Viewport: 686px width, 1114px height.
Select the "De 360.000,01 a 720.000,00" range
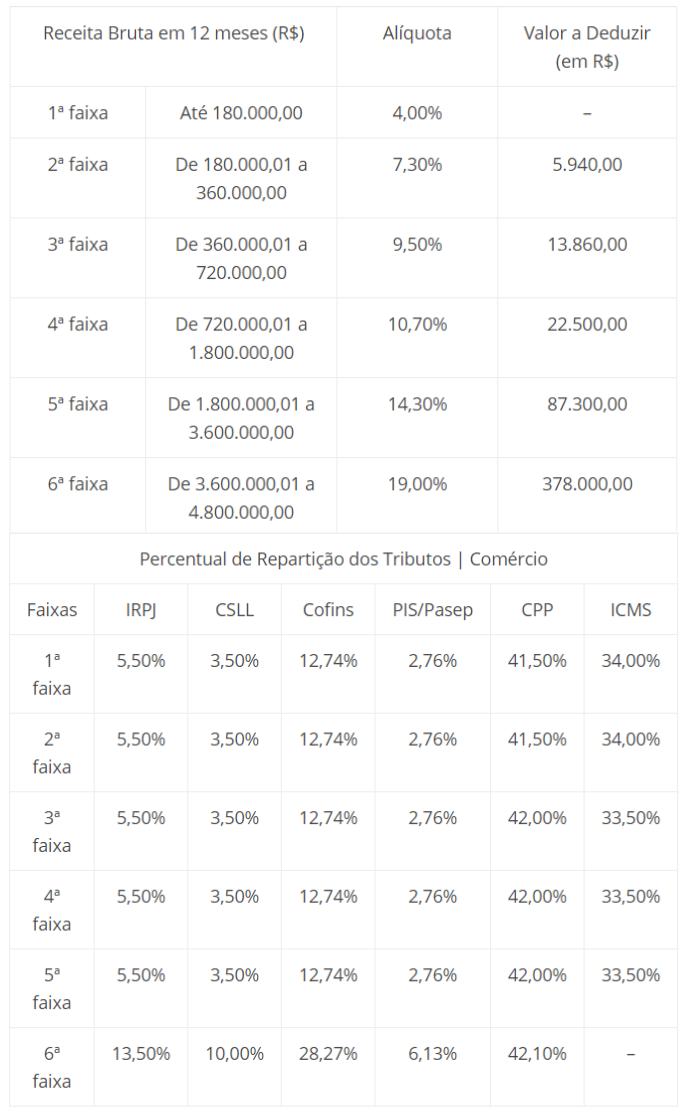pos(241,258)
